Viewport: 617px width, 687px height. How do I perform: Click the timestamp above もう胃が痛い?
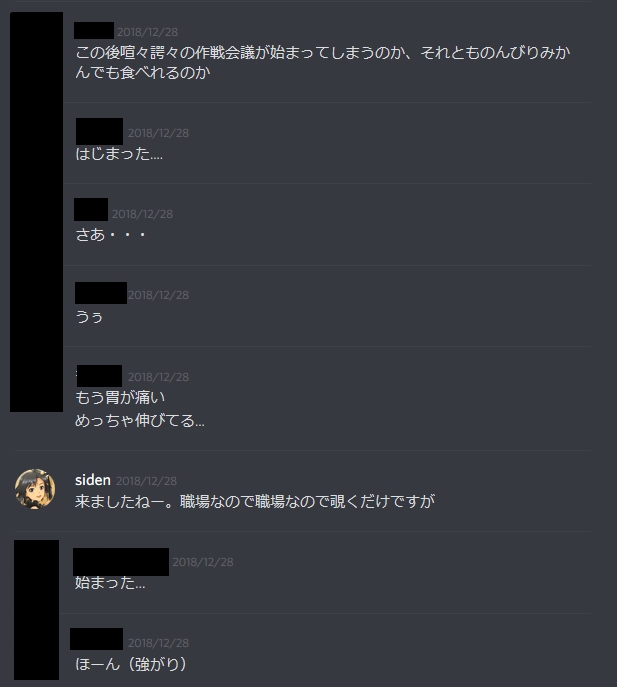tap(158, 377)
